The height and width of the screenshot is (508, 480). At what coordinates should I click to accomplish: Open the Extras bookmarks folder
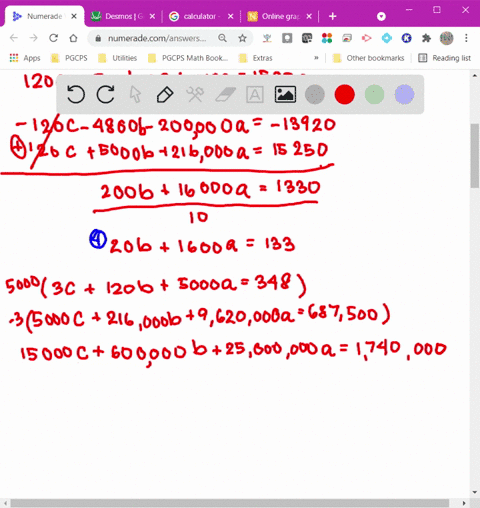coord(256,58)
